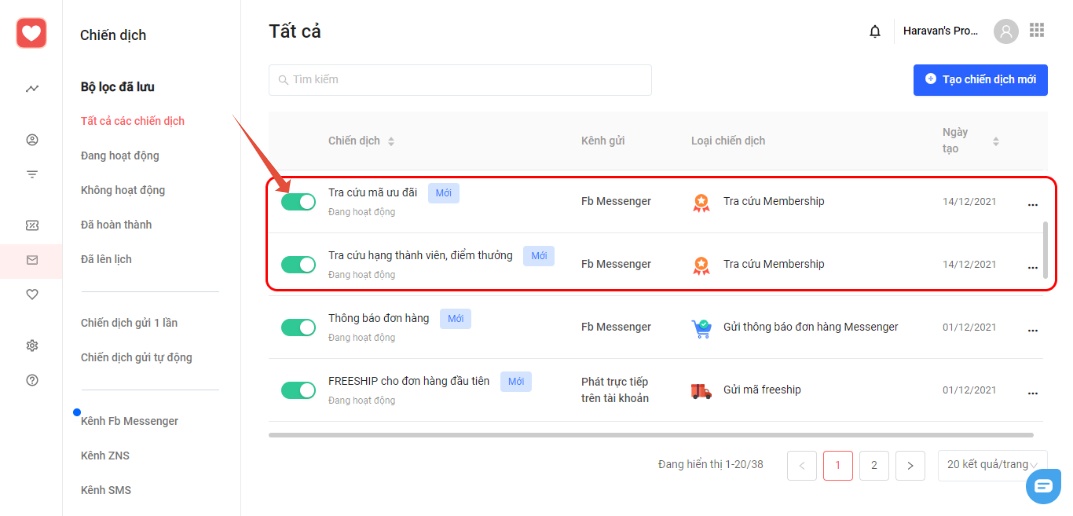Open the heart logo home icon
Screen dimensions: 1073x516
point(31,33)
